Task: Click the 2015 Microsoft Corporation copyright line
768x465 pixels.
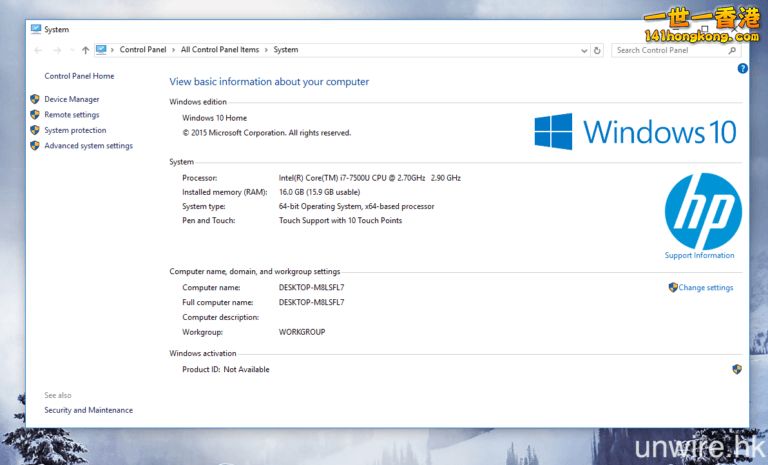Action: 266,133
